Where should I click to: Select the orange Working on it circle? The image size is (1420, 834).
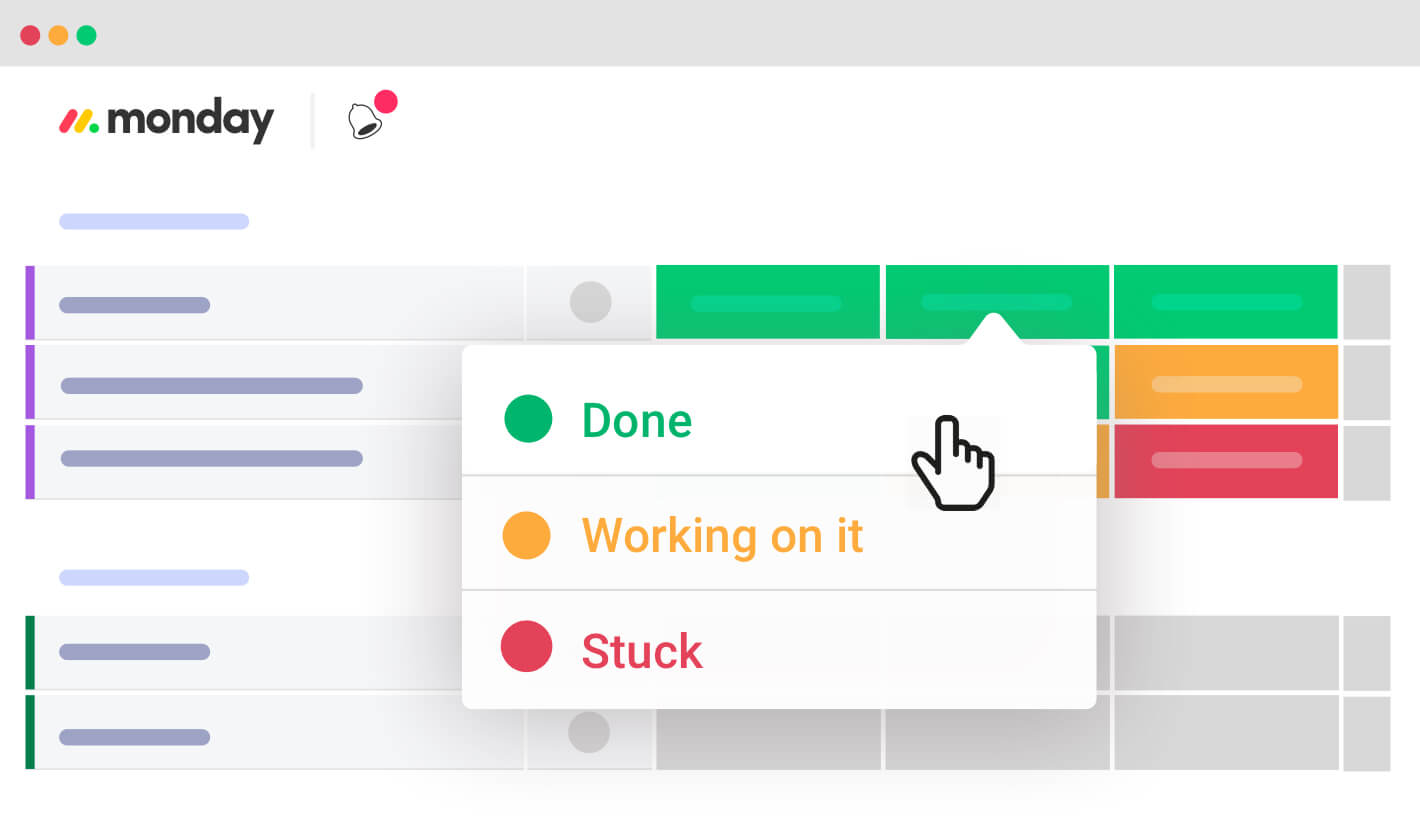(526, 535)
